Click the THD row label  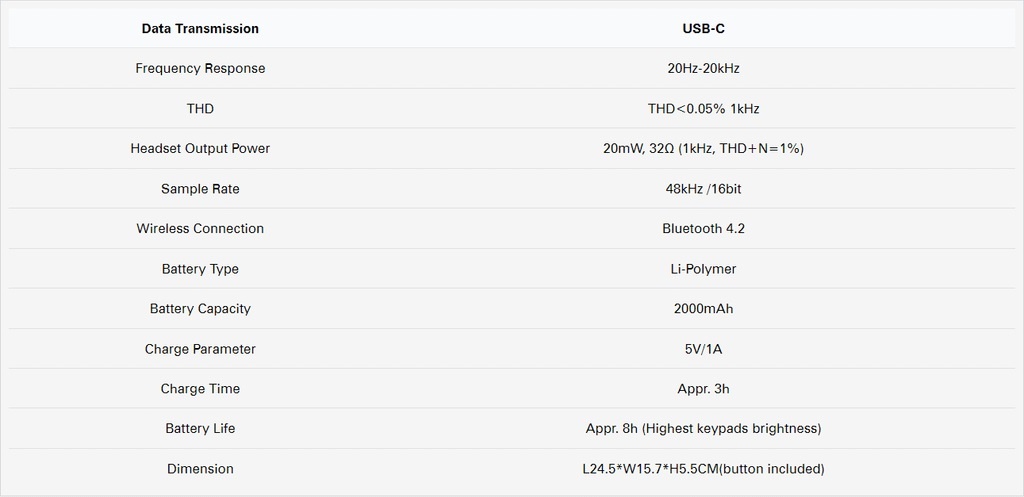coord(200,108)
